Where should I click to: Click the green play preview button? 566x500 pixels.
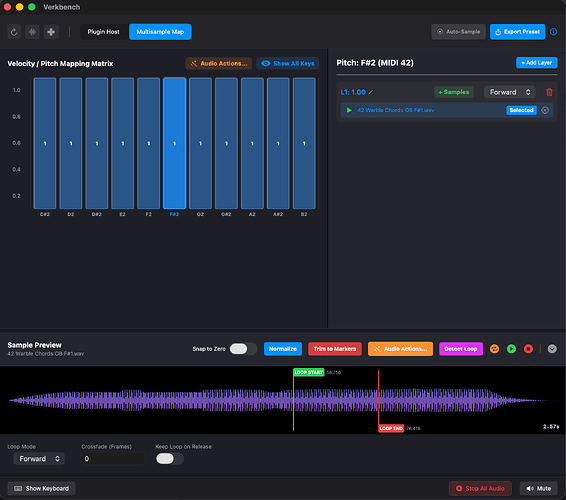511,349
